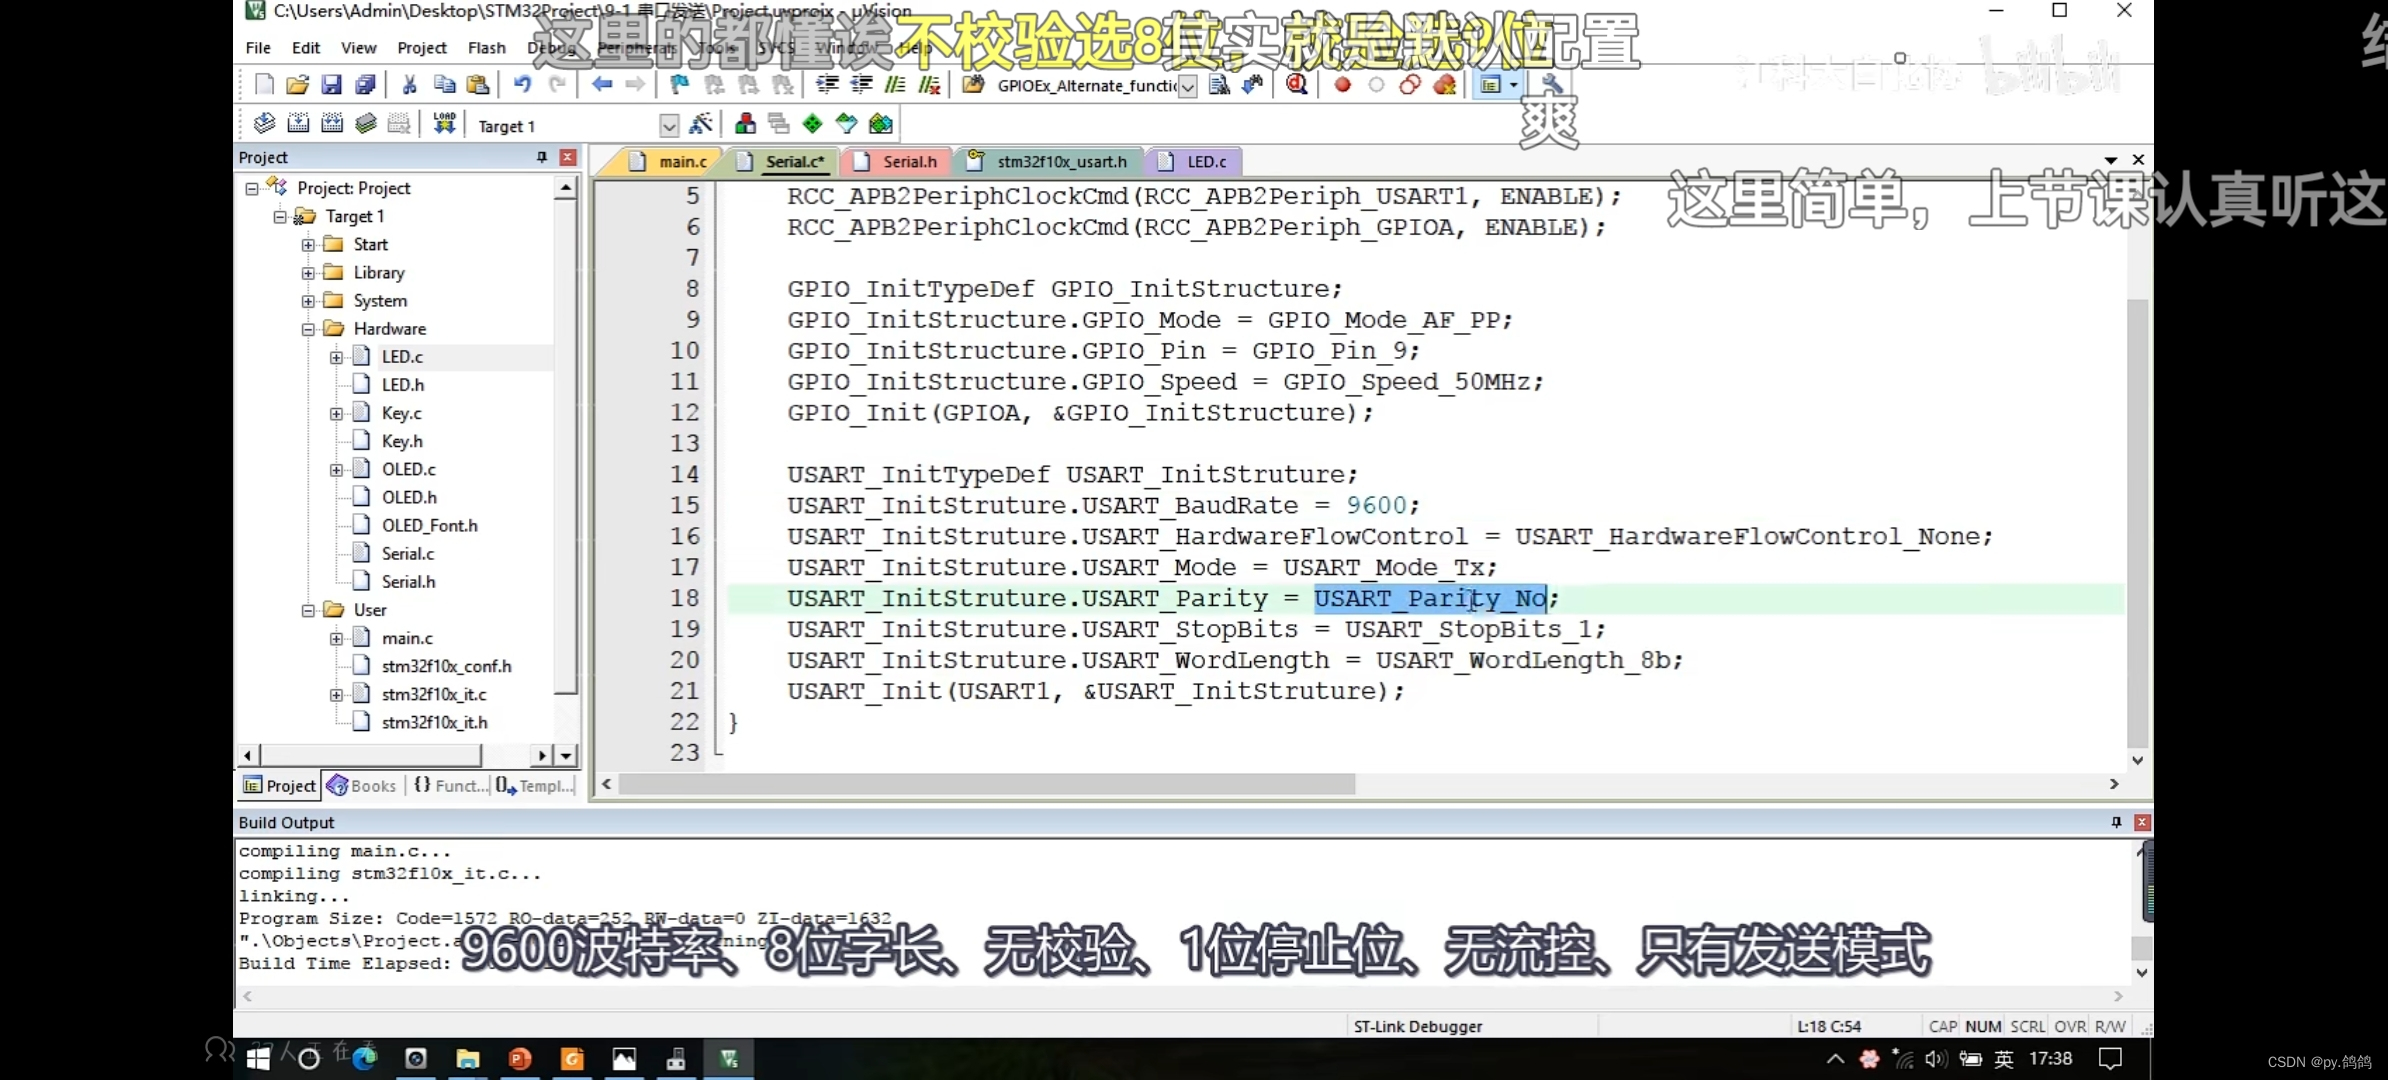Image resolution: width=2388 pixels, height=1080 pixels.
Task: Click the Translate current file icon
Action: pos(264,124)
